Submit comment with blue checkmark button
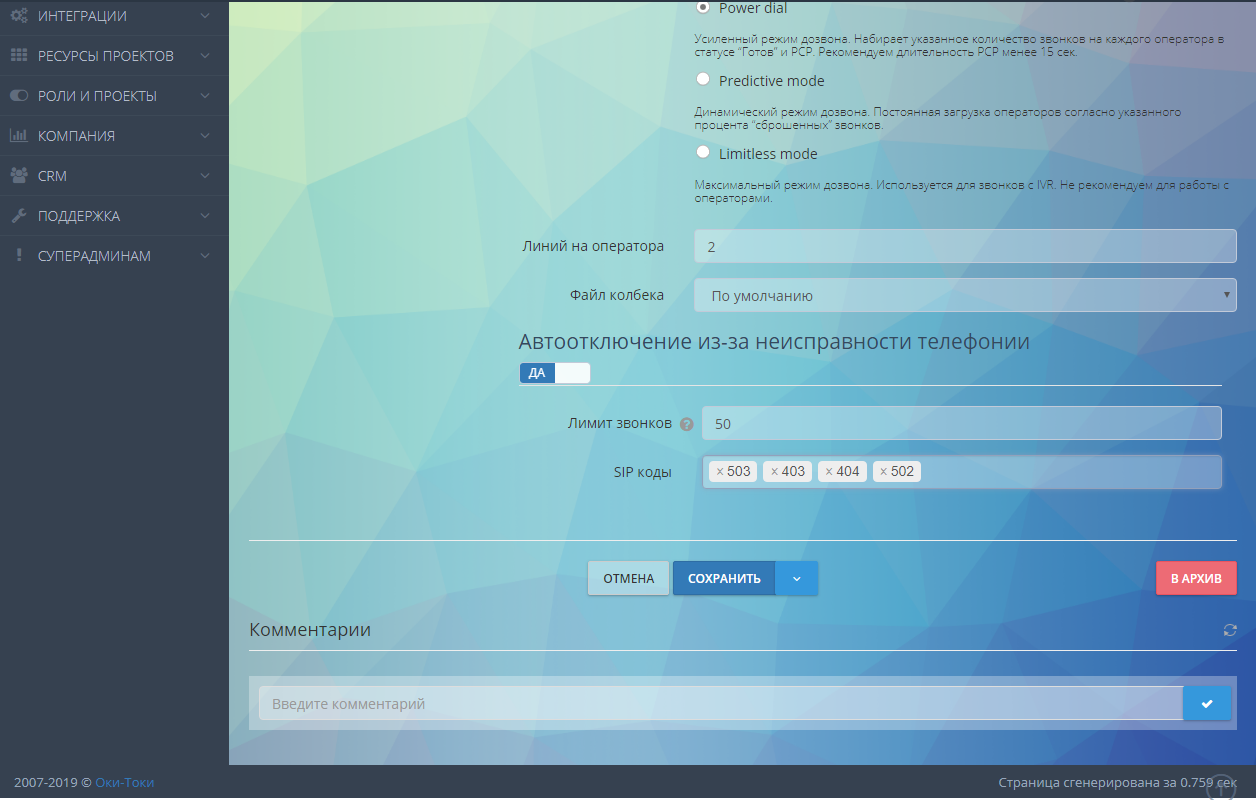The image size is (1256, 800). [x=1207, y=703]
